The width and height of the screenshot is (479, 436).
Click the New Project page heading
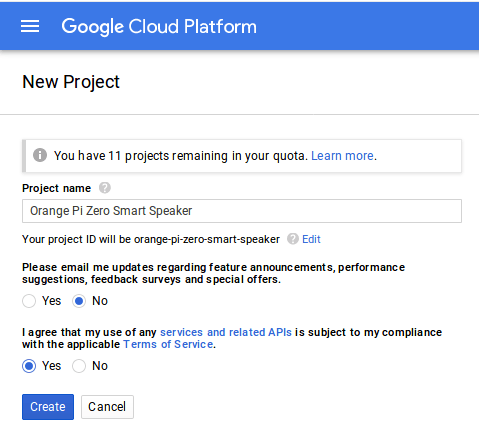click(x=71, y=82)
